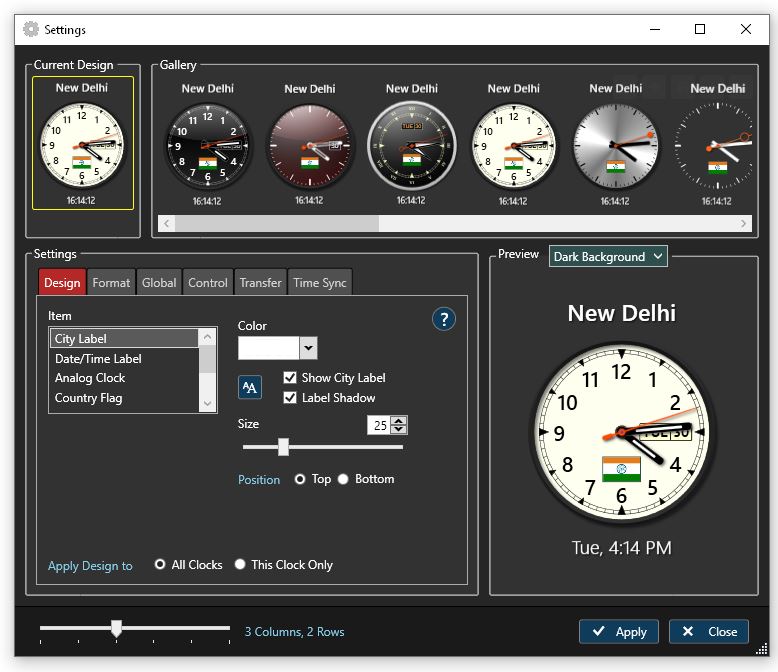
Task: Select the transparent tick-mark clock design
Action: pyautogui.click(x=714, y=145)
